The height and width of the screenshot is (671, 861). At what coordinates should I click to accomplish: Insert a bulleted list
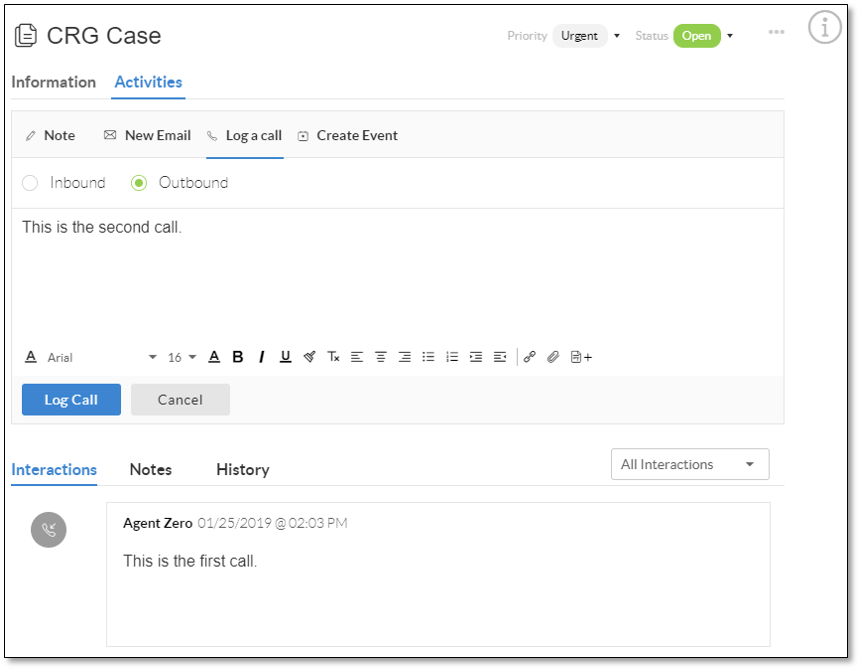pos(428,357)
